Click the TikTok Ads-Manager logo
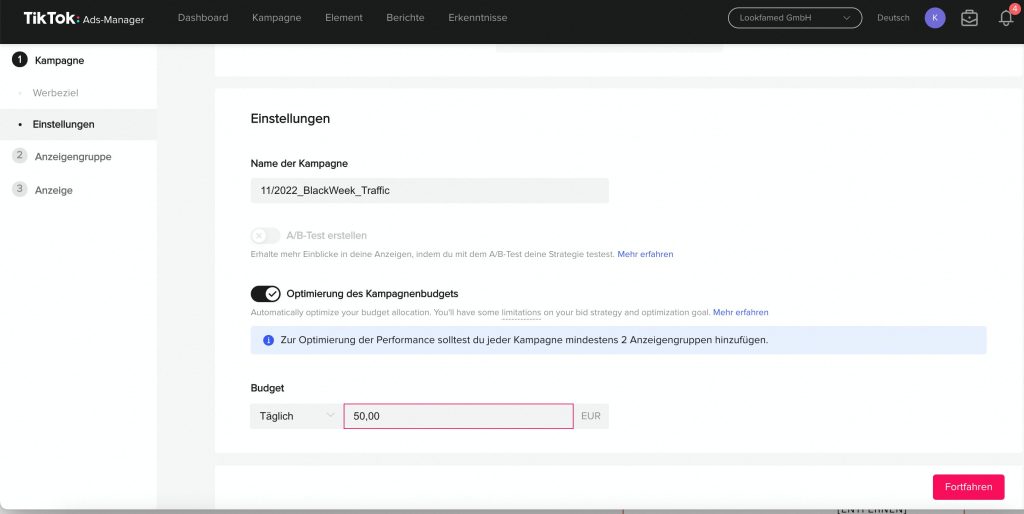Screen dimensions: 1024x514 84,18
